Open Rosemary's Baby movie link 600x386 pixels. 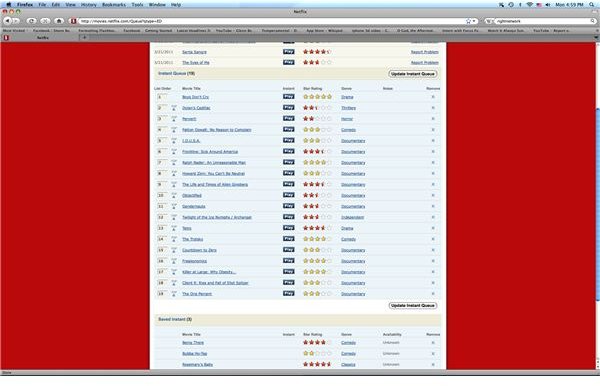coord(197,365)
